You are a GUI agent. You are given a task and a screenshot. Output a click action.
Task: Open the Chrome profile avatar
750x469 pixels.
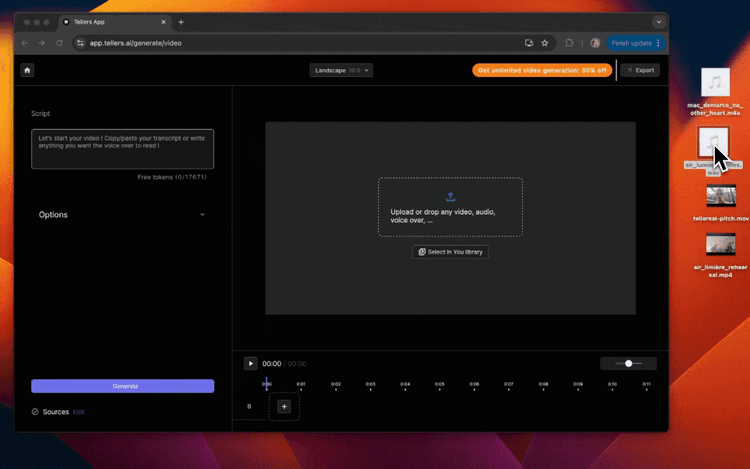pyautogui.click(x=595, y=43)
